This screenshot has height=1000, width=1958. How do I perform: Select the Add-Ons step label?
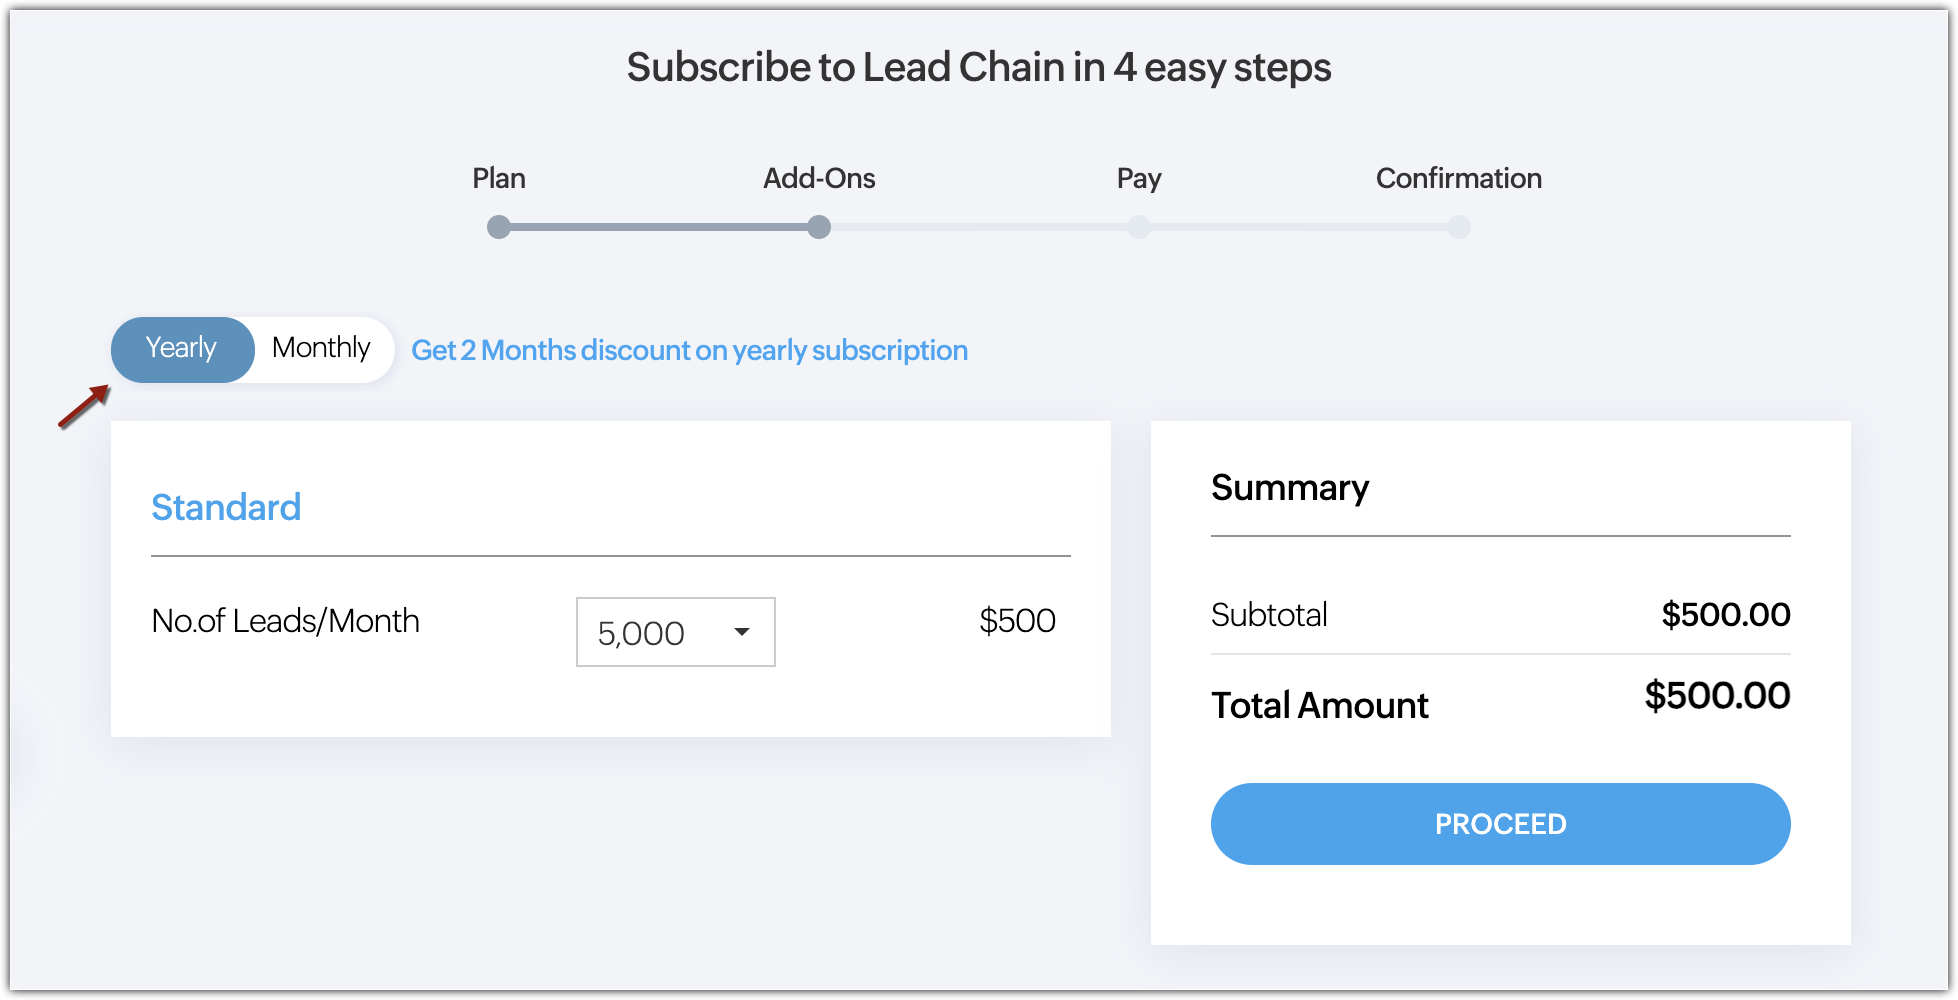click(819, 178)
